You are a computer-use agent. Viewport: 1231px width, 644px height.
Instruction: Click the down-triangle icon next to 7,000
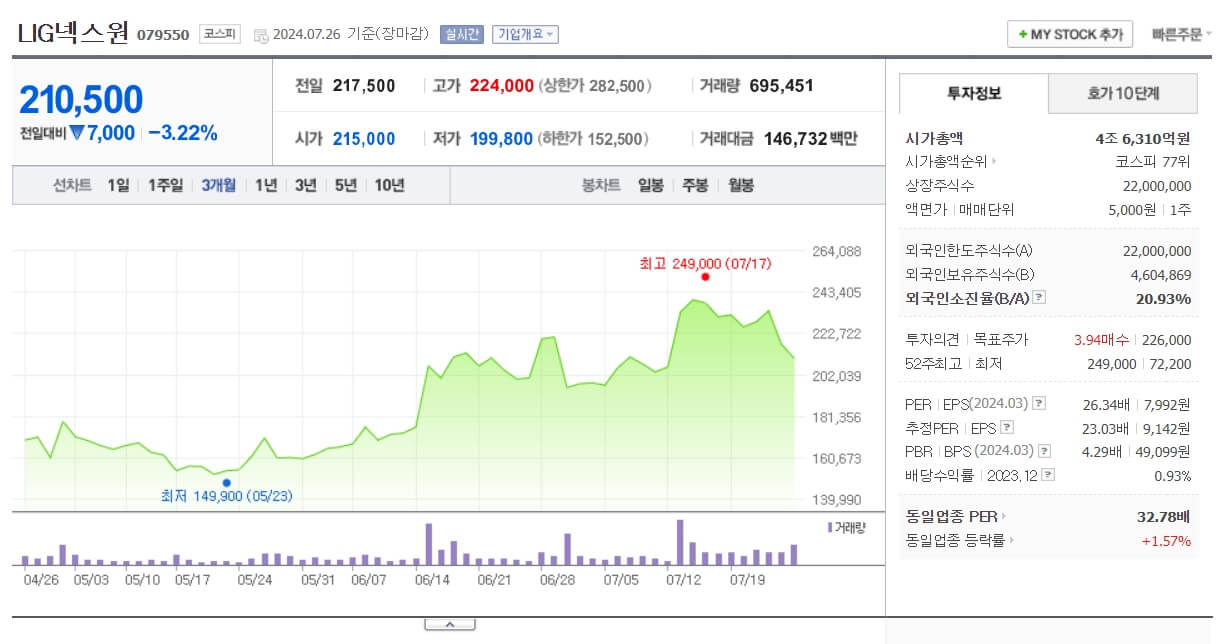[76, 133]
